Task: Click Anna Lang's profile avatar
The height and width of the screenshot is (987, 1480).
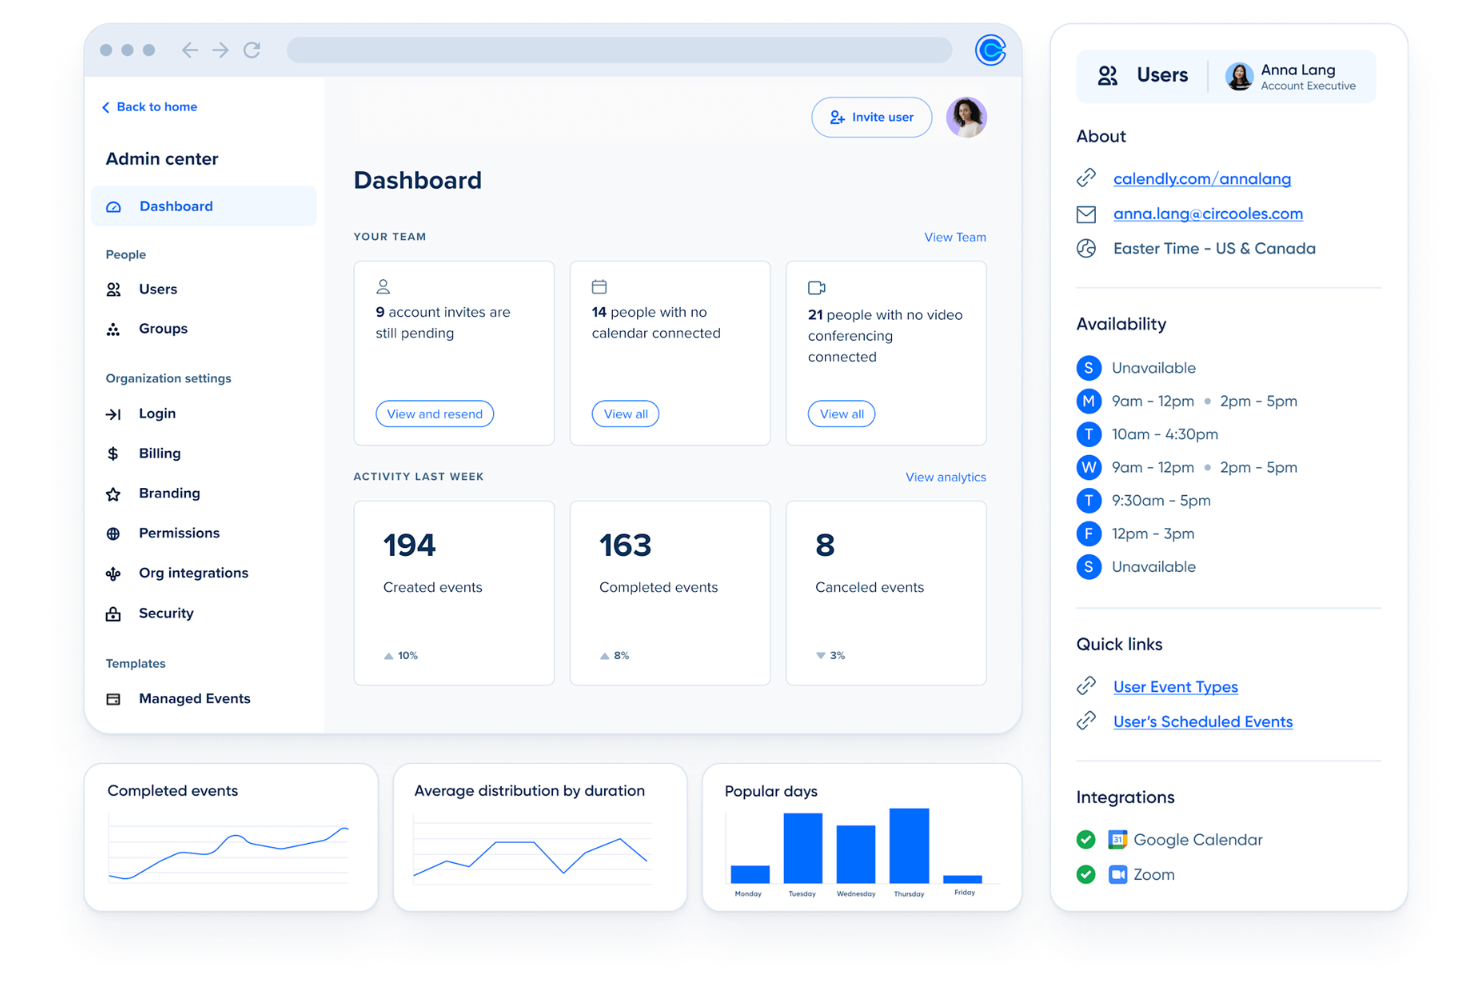Action: pyautogui.click(x=1239, y=76)
